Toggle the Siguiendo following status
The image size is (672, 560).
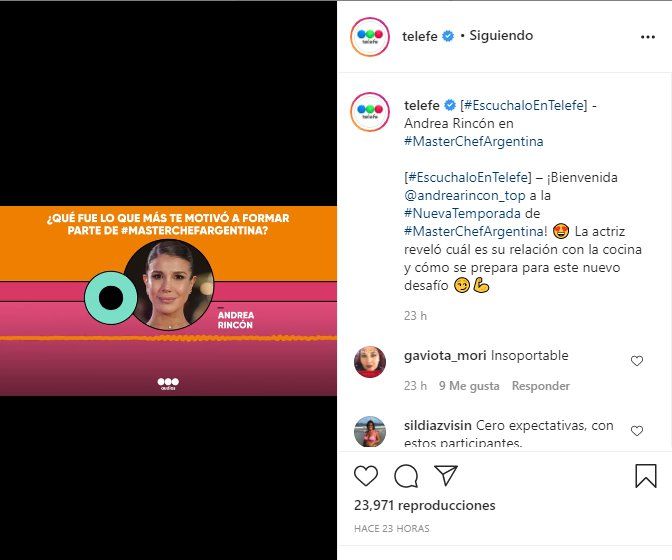click(501, 36)
